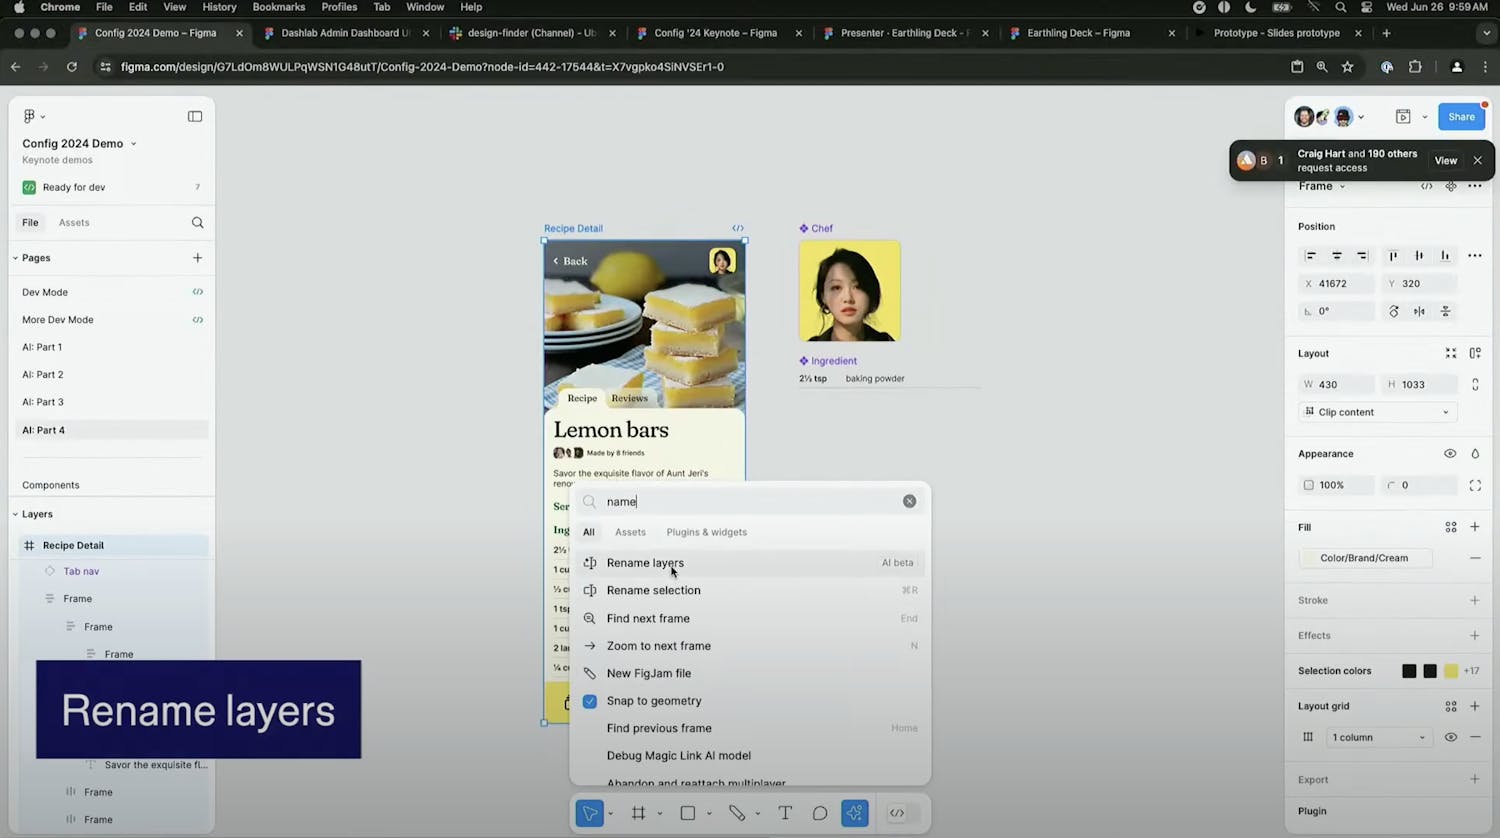
Task: Toggle Dev Mode code icon in toolbar
Action: 897,813
